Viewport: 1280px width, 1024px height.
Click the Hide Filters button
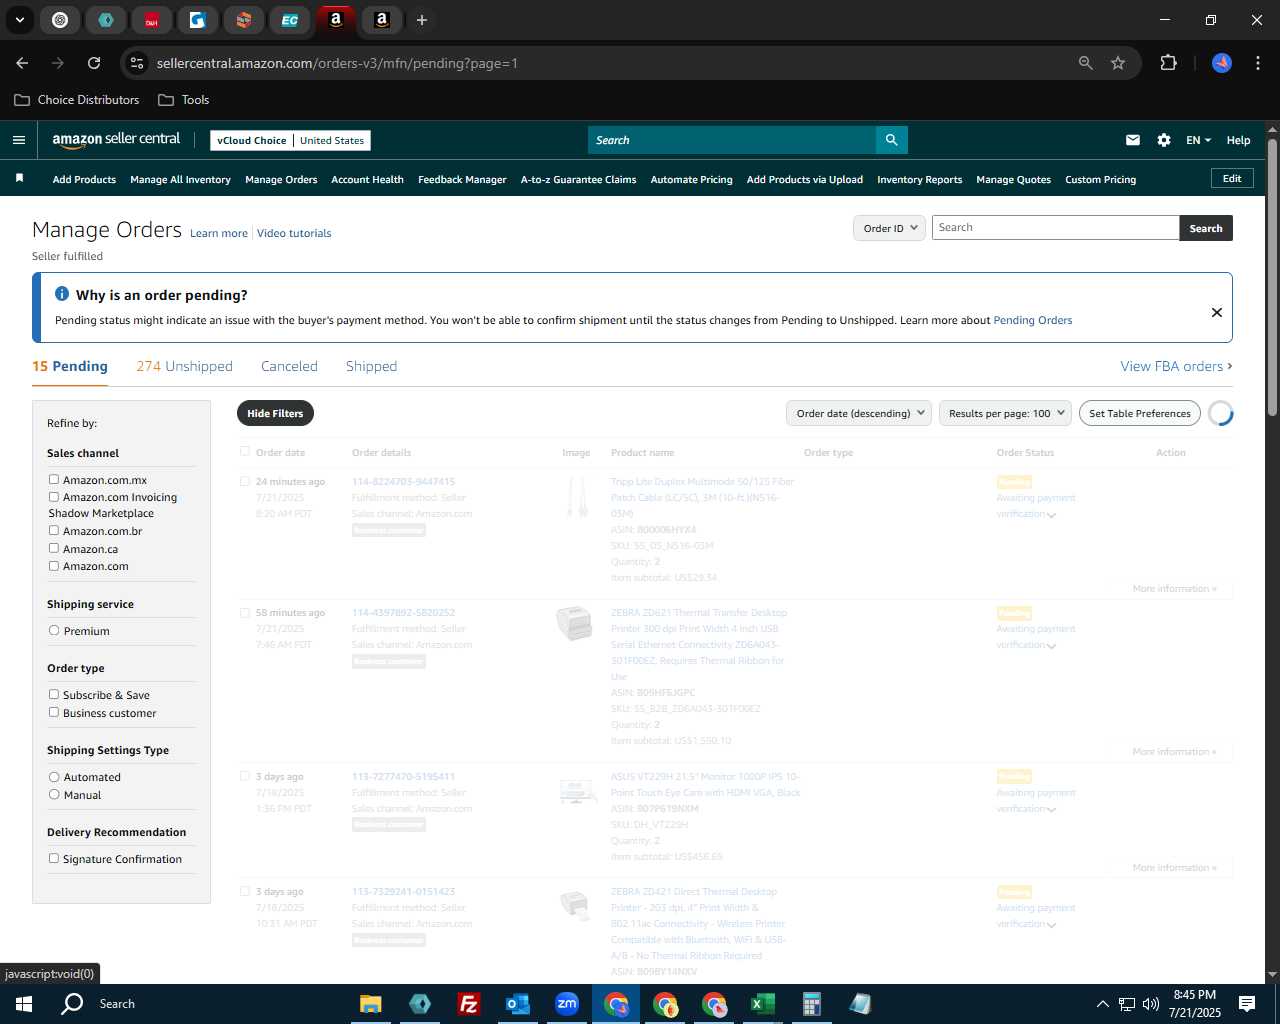275,413
